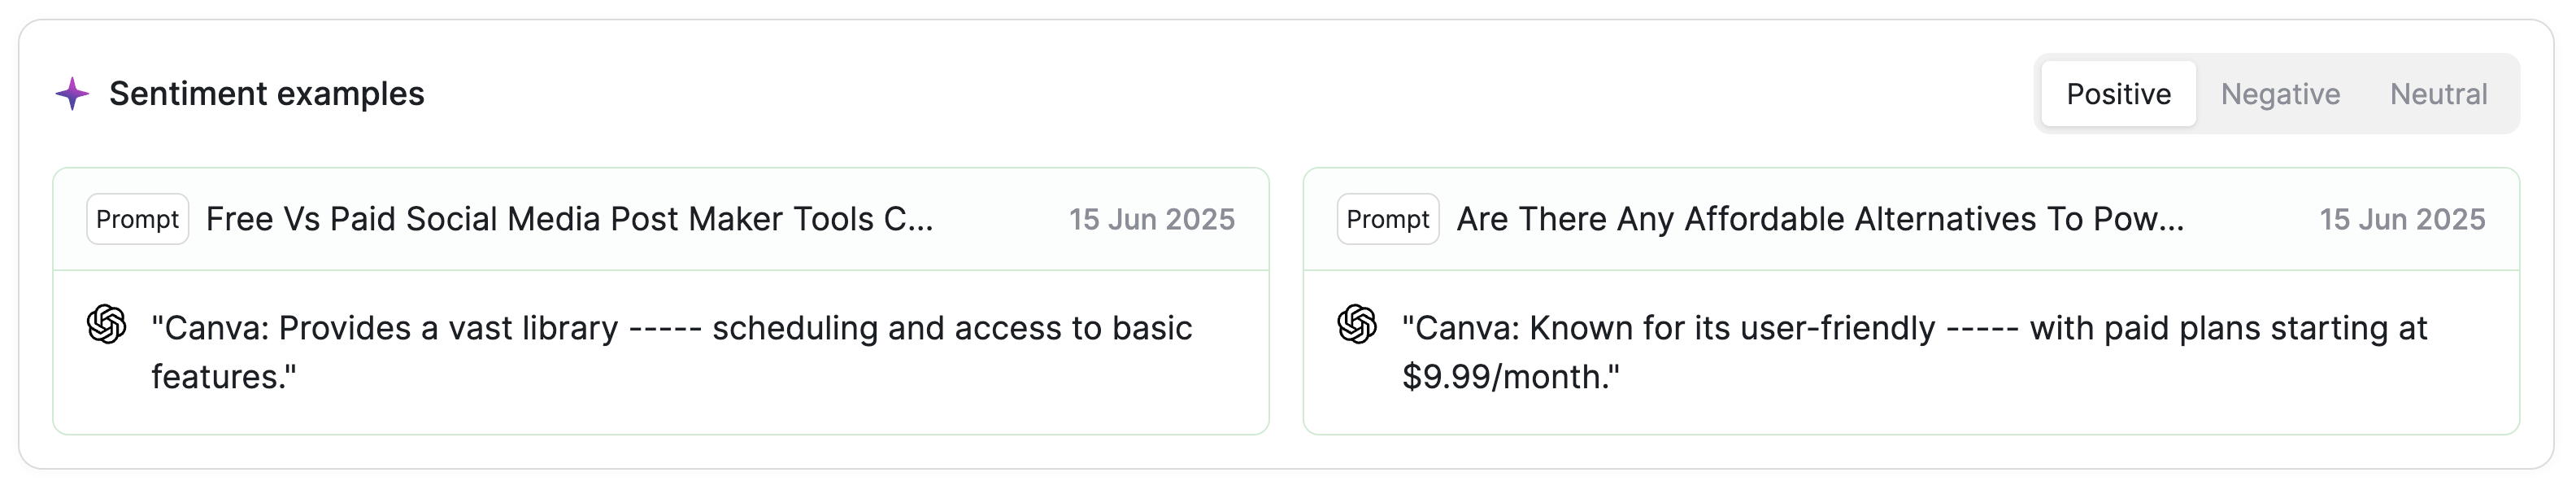Expand the dashes after 'user-friendly'
2576x490 pixels.
(1982, 329)
